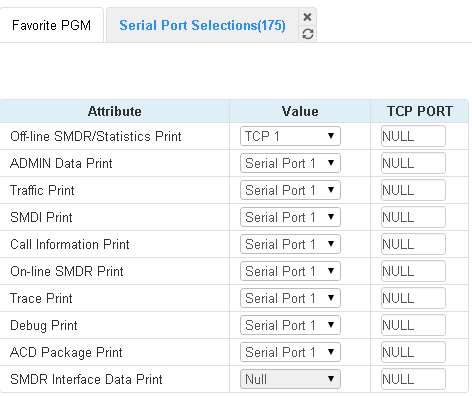The width and height of the screenshot is (472, 396).
Task: Expand the Traffic Print value dropdown
Action: click(x=290, y=190)
